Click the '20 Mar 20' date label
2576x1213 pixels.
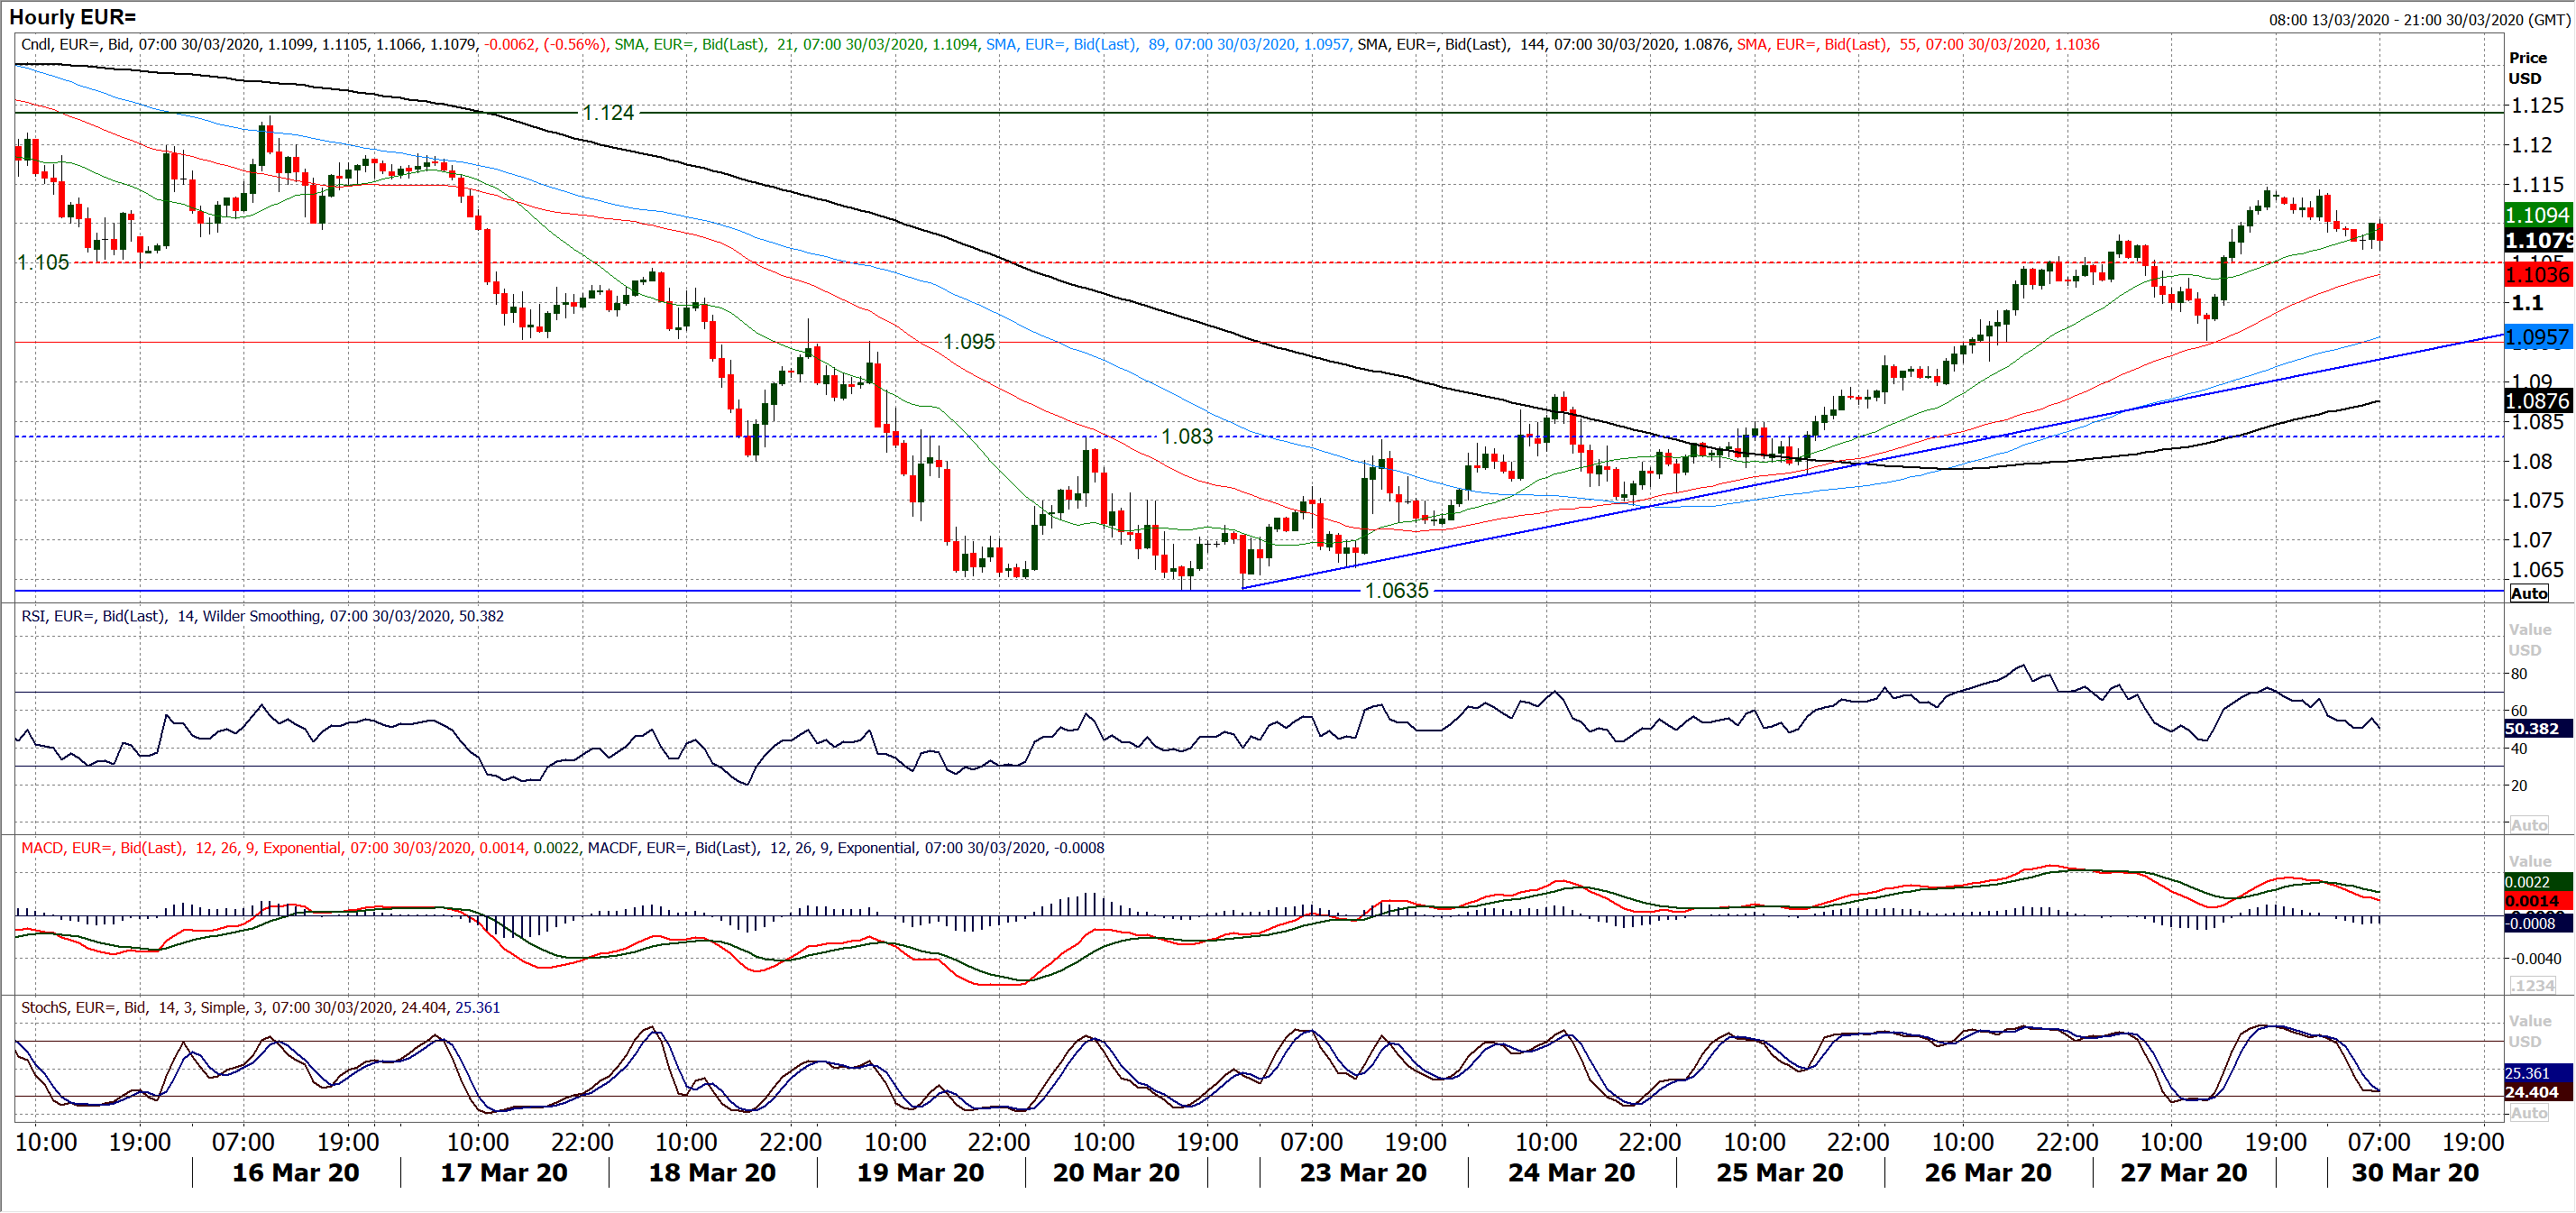[x=1116, y=1173]
